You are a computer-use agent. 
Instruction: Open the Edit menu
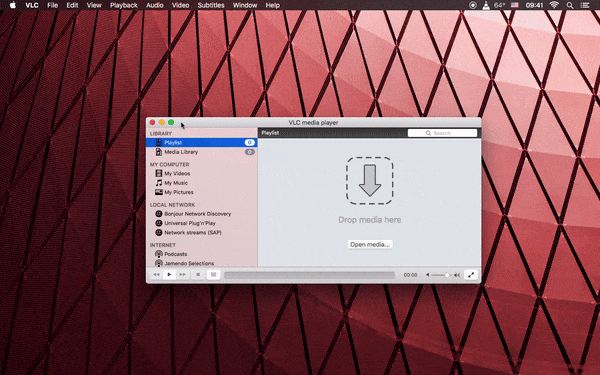(x=72, y=5)
